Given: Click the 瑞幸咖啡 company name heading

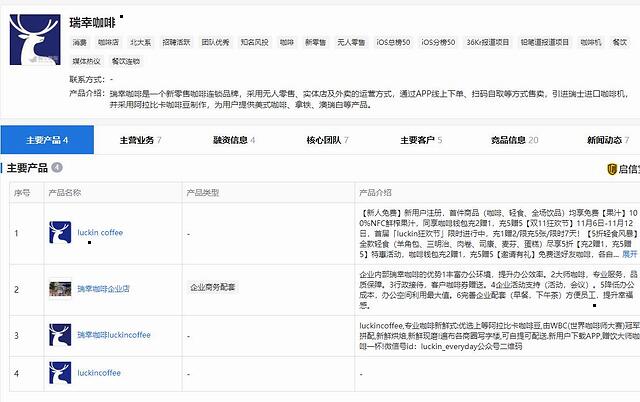Looking at the screenshot, I should point(92,22).
